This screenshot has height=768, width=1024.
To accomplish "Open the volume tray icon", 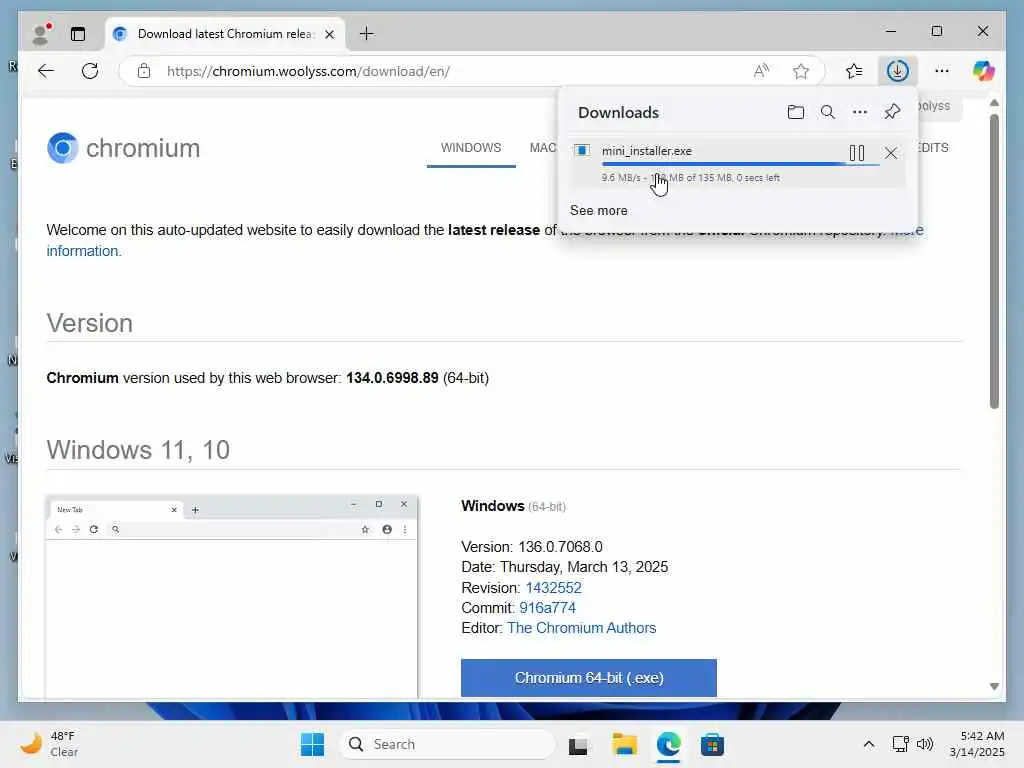I will click(x=925, y=744).
